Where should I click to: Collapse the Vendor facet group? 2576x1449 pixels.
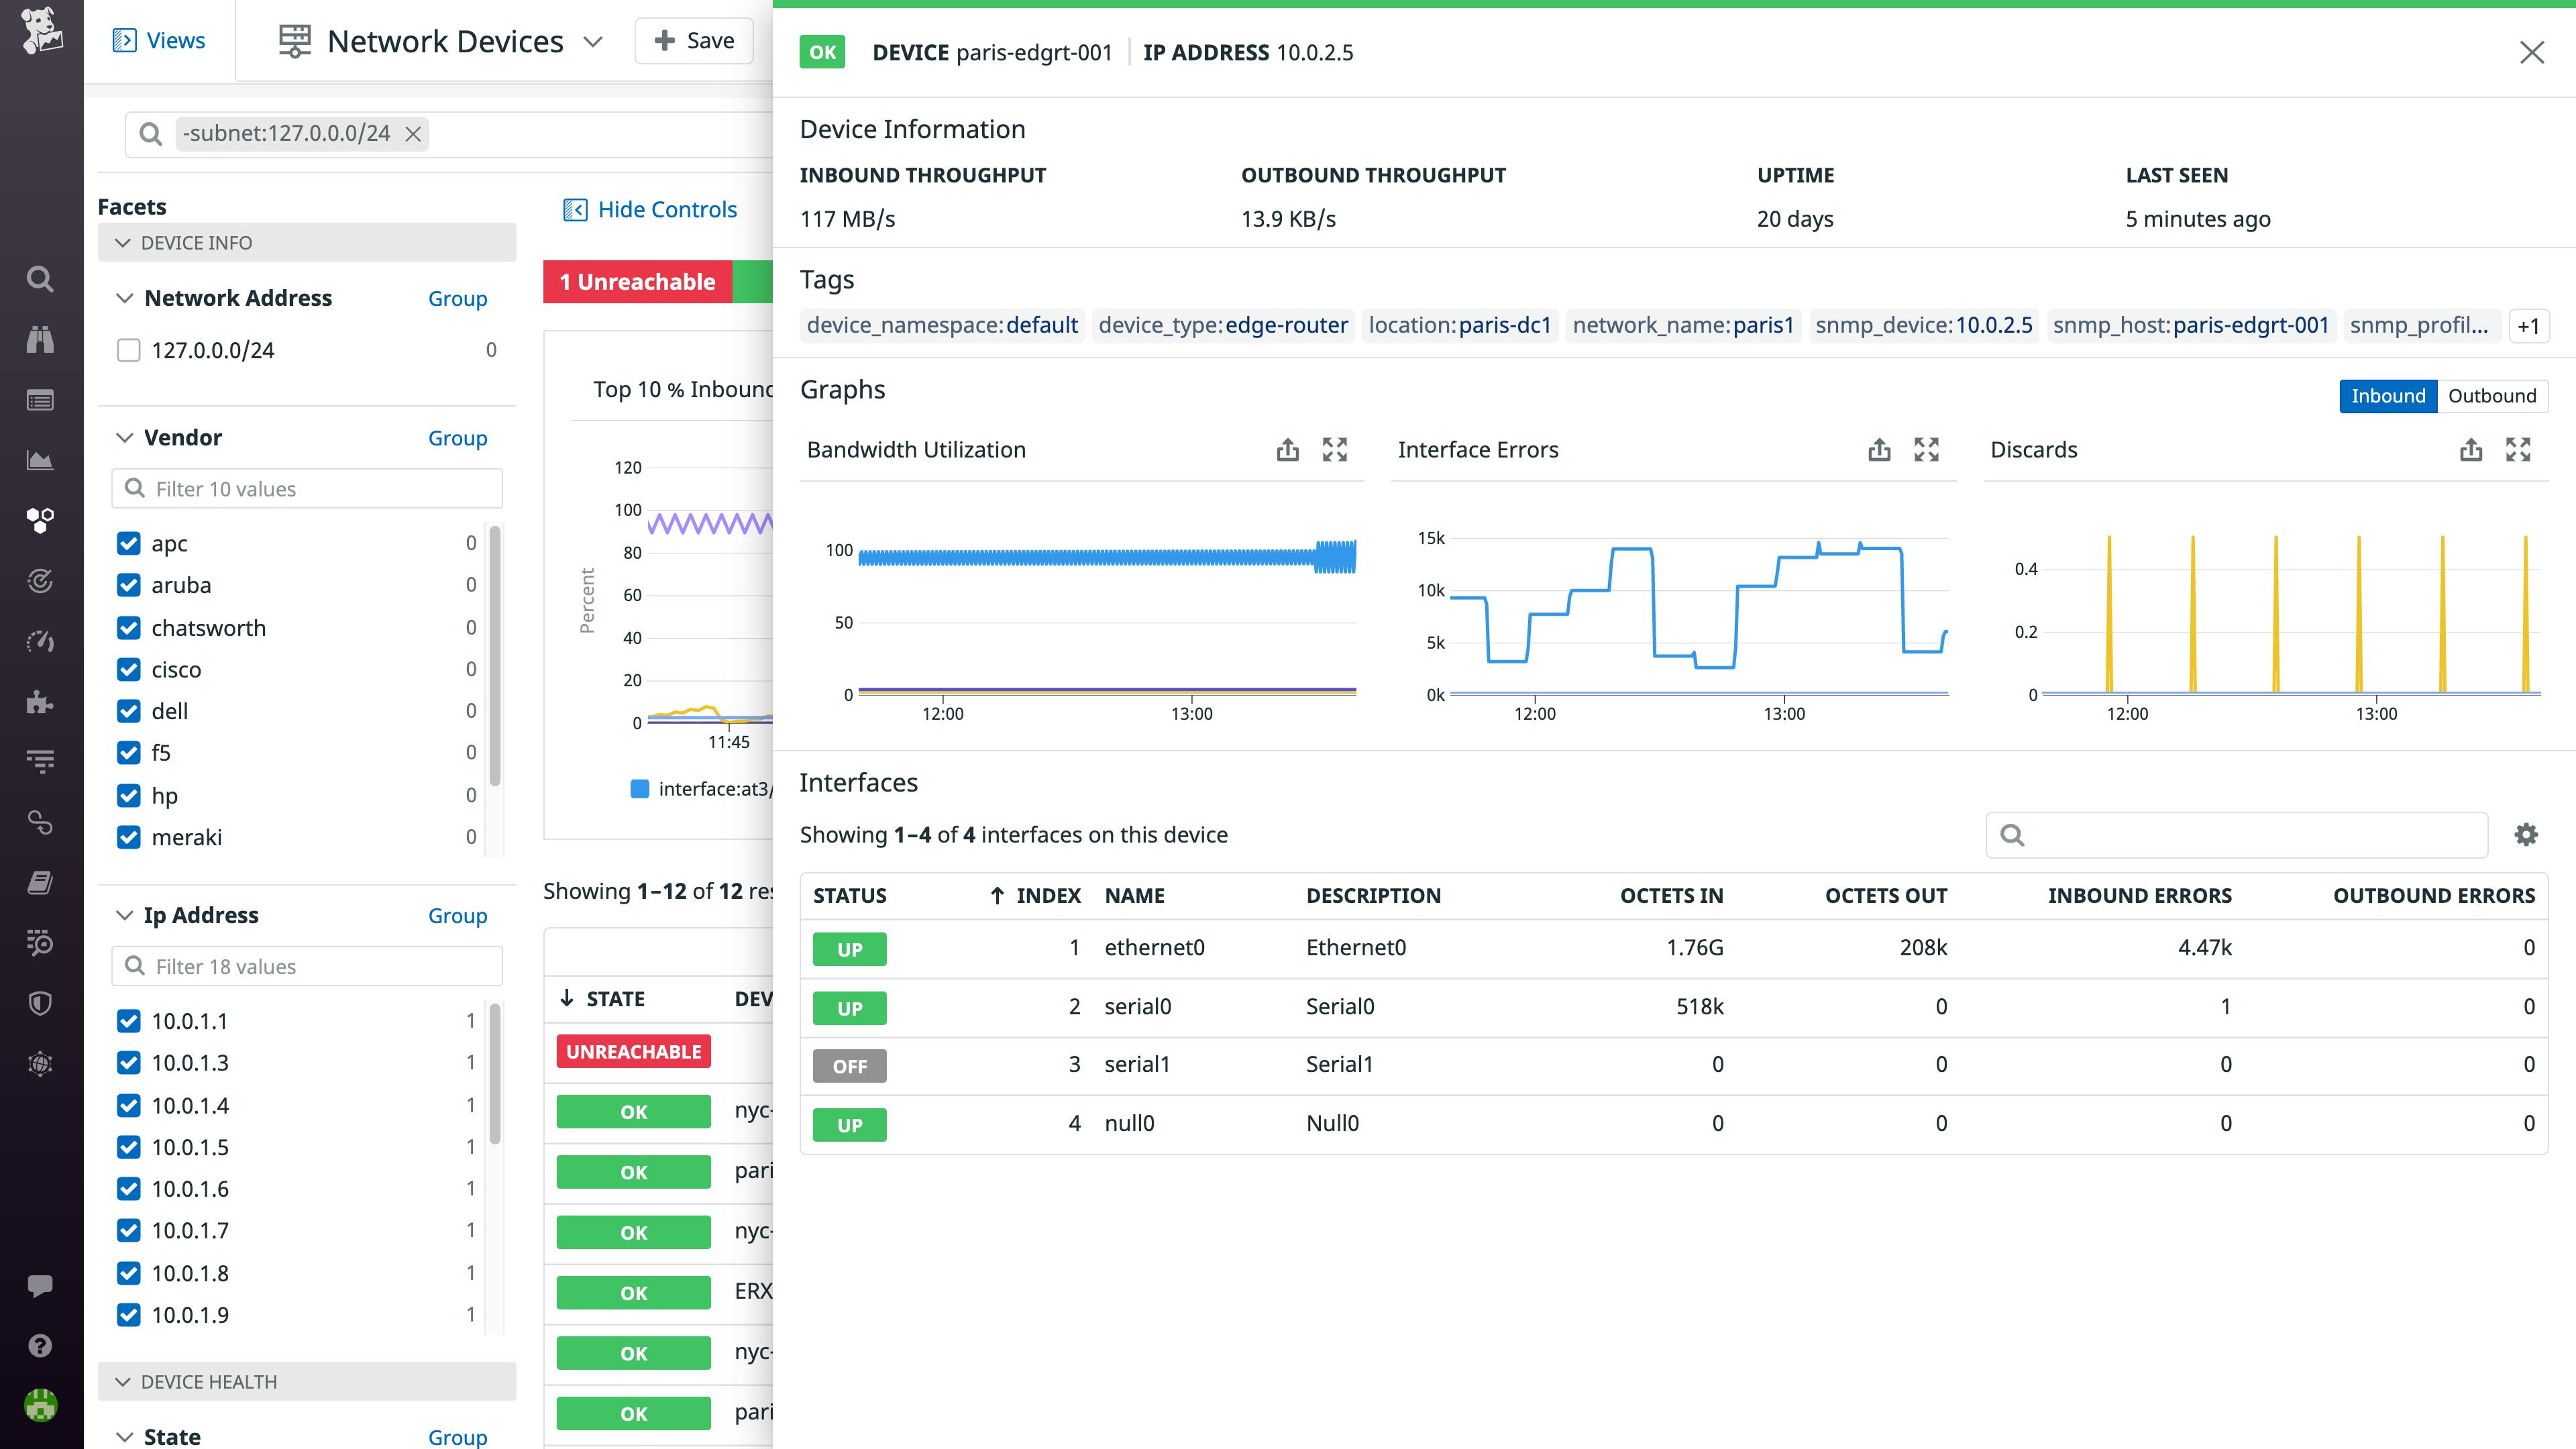pos(125,438)
